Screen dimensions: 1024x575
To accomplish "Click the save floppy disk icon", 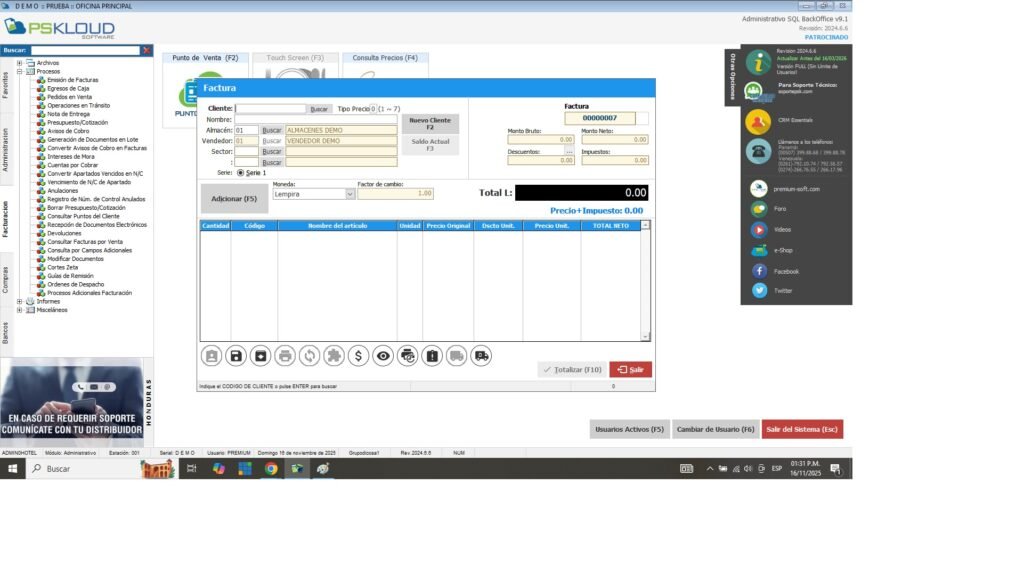I will (236, 355).
